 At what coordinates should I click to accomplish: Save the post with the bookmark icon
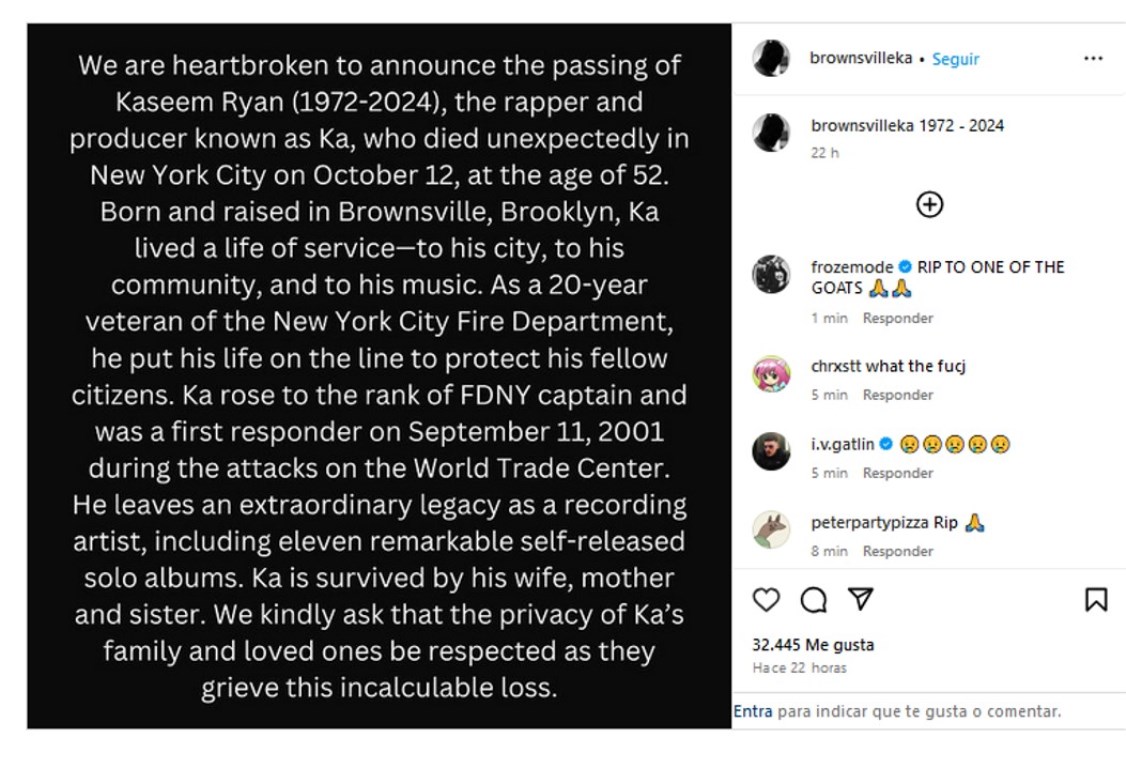tap(1095, 599)
